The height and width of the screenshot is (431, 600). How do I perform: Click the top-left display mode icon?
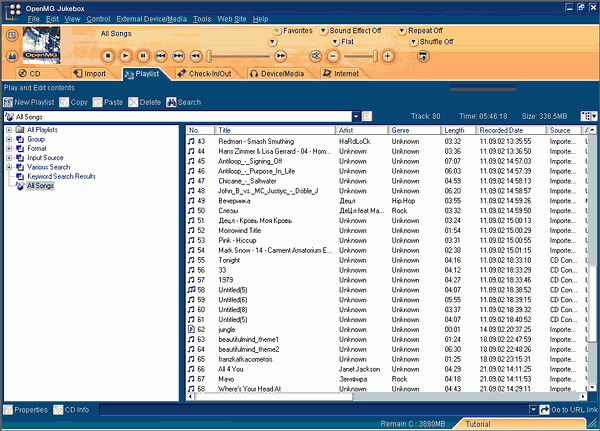pos(12,36)
